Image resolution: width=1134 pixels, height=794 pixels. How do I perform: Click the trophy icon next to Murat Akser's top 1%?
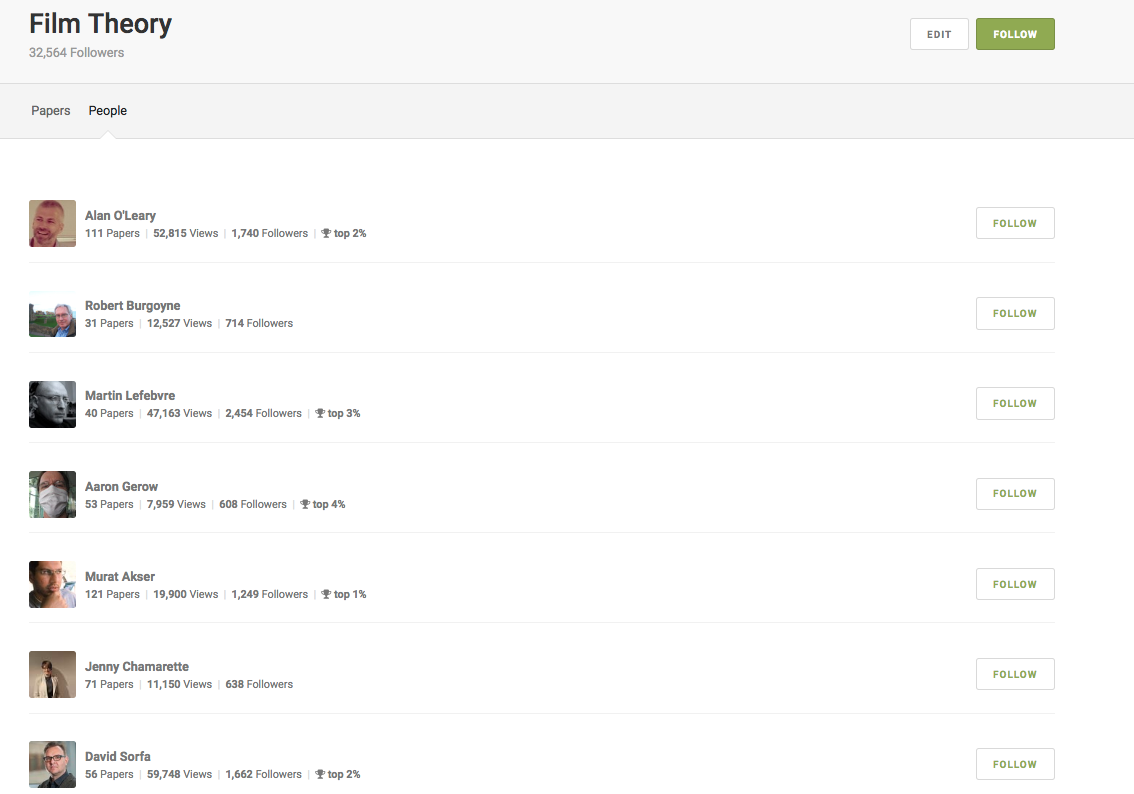point(326,594)
